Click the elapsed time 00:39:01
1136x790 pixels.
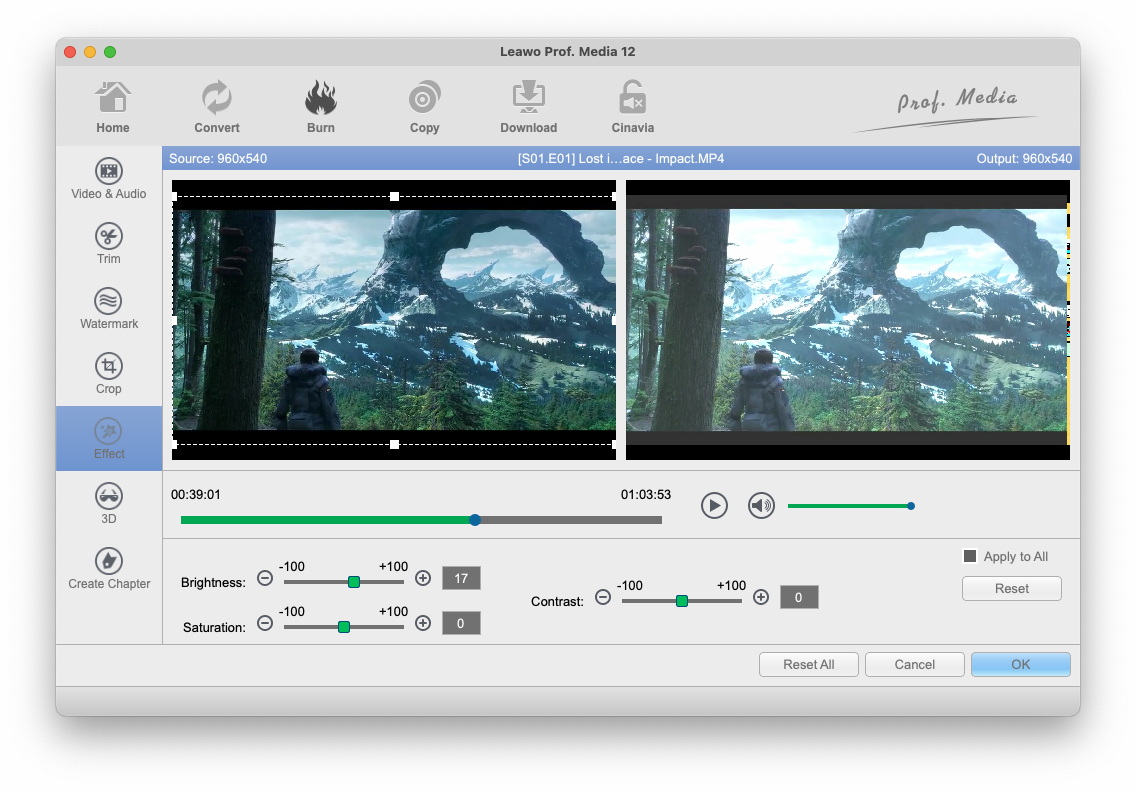click(x=196, y=494)
